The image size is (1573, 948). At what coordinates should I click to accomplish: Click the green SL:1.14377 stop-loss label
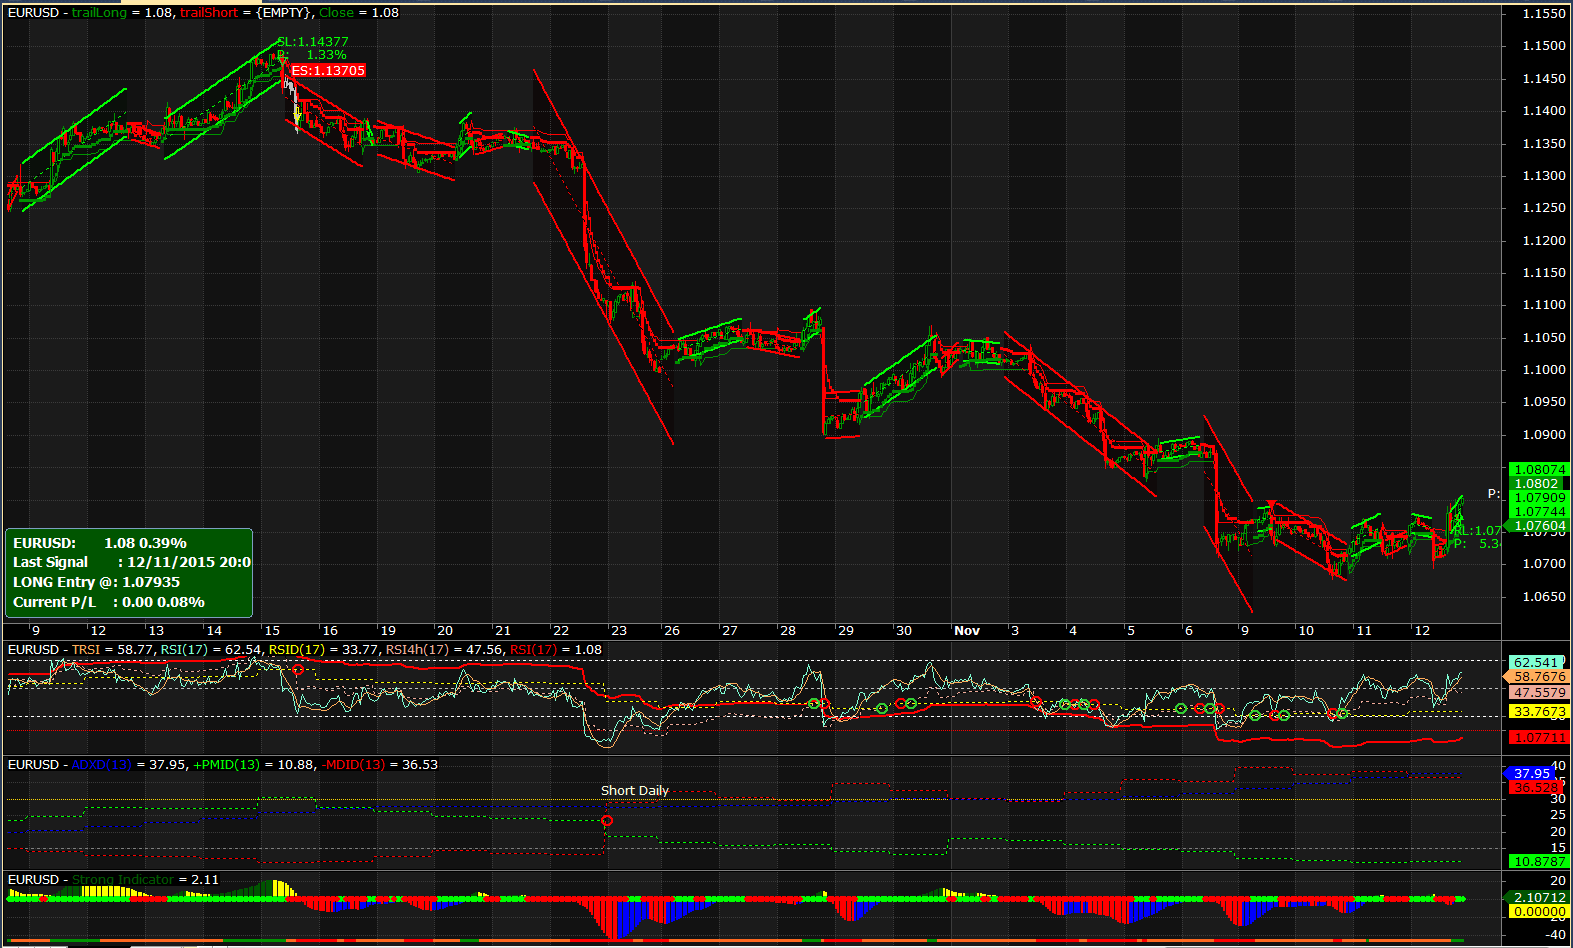tap(313, 42)
